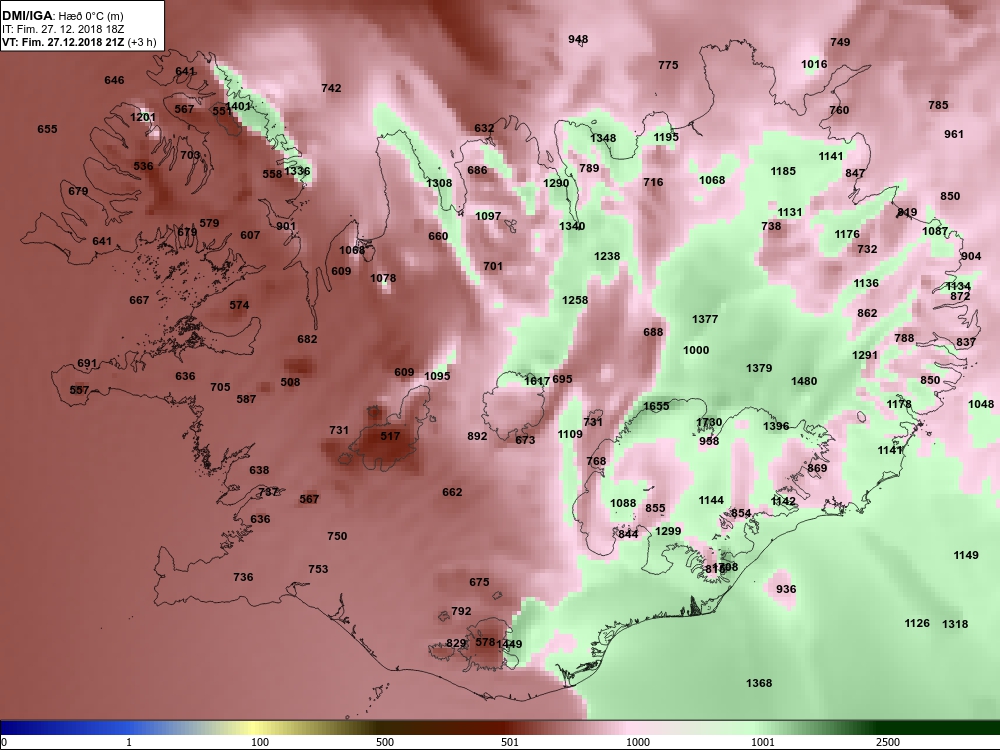Select the map value '662'
Viewport: 1000px width, 750px height.
pyautogui.click(x=452, y=492)
